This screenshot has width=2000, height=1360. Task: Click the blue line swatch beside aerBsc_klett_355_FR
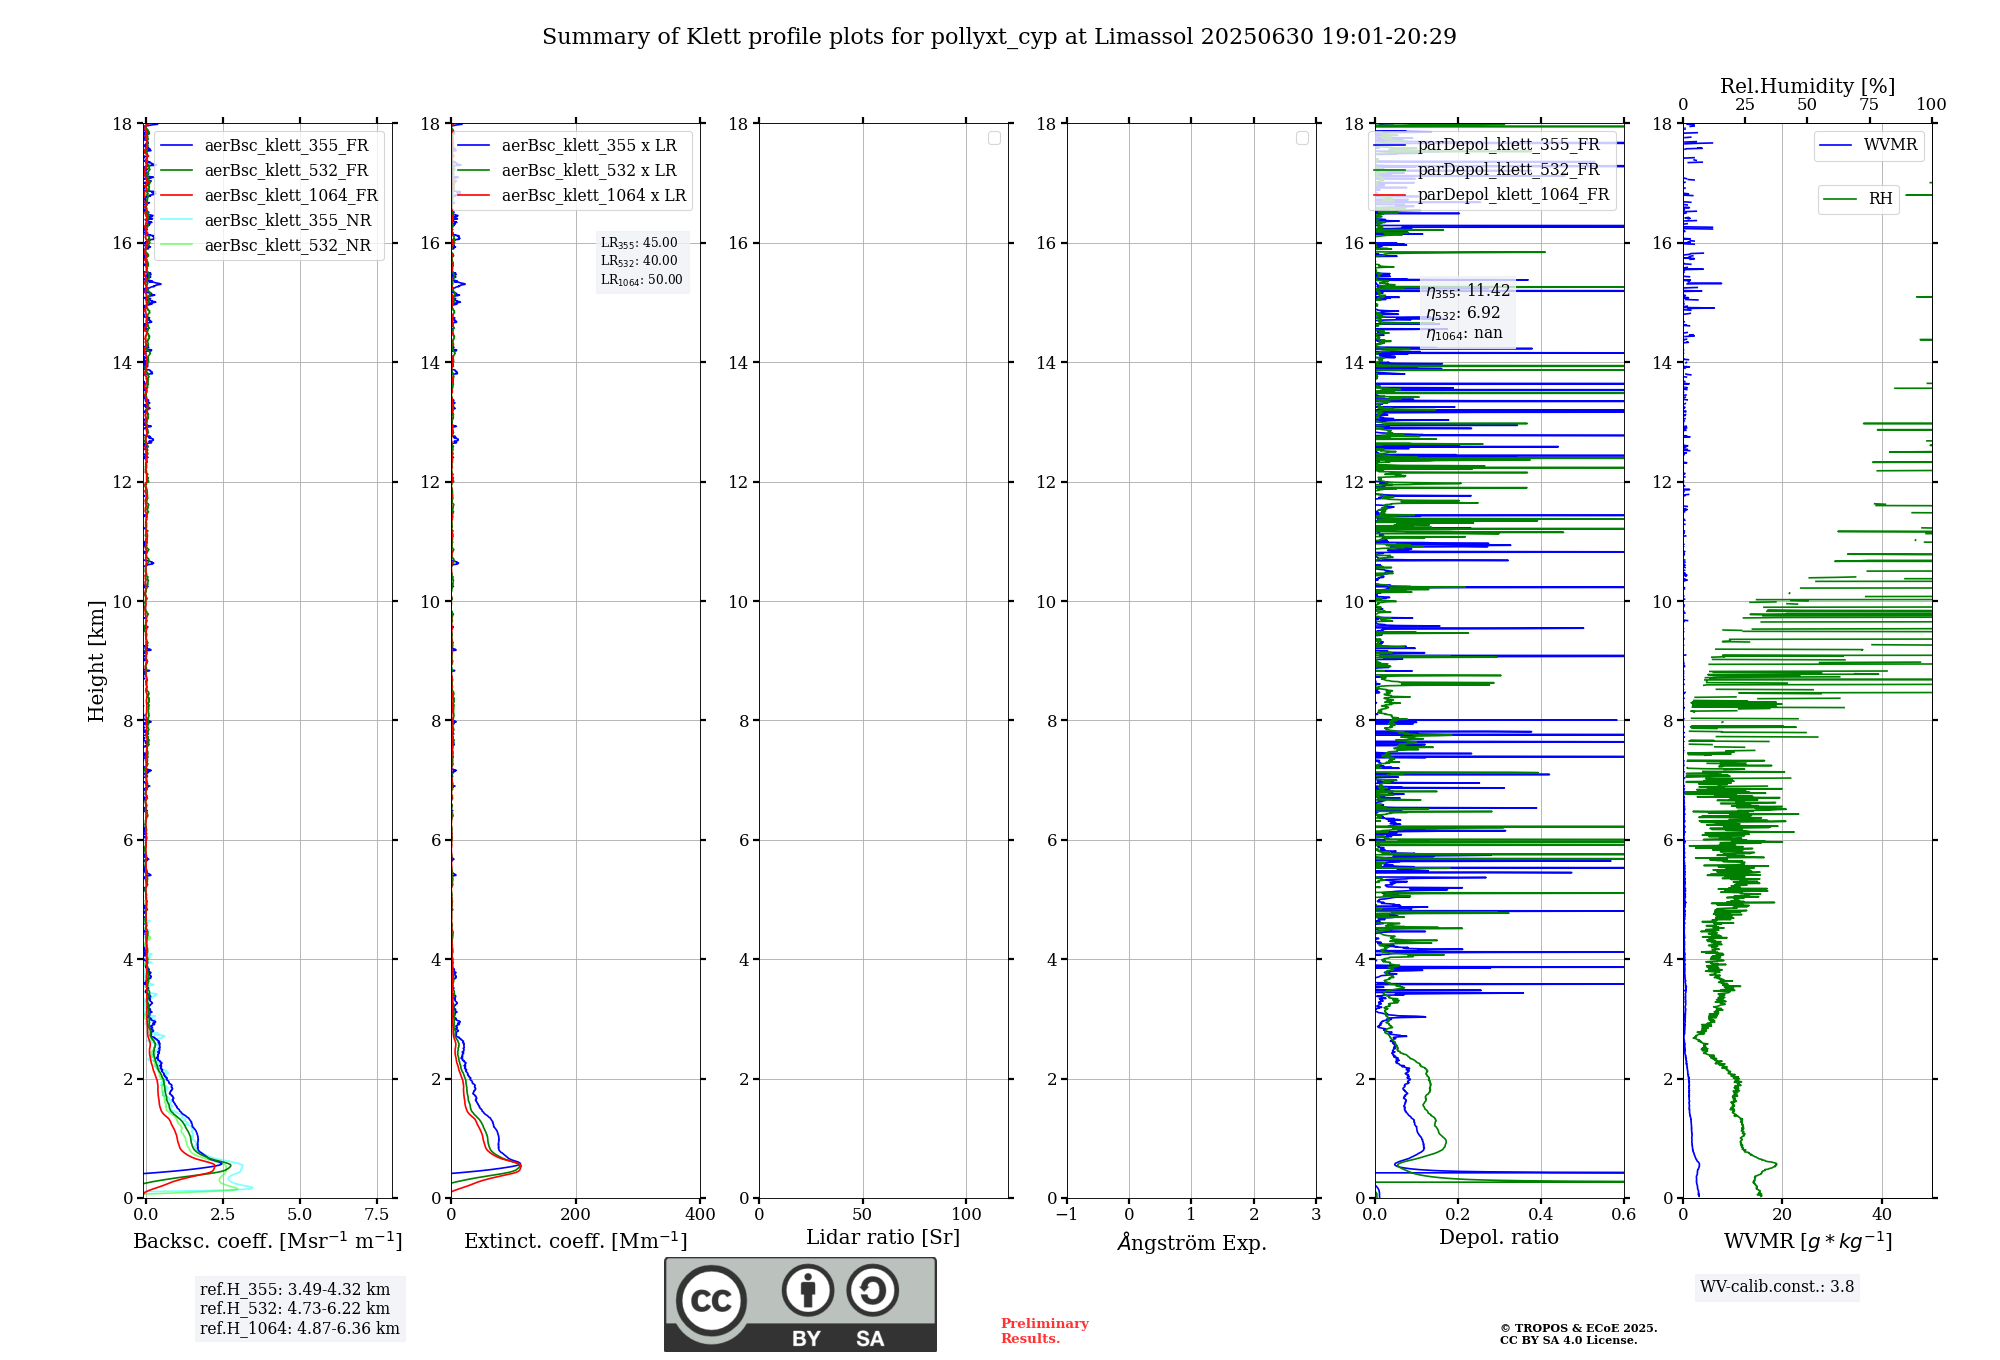click(x=177, y=146)
